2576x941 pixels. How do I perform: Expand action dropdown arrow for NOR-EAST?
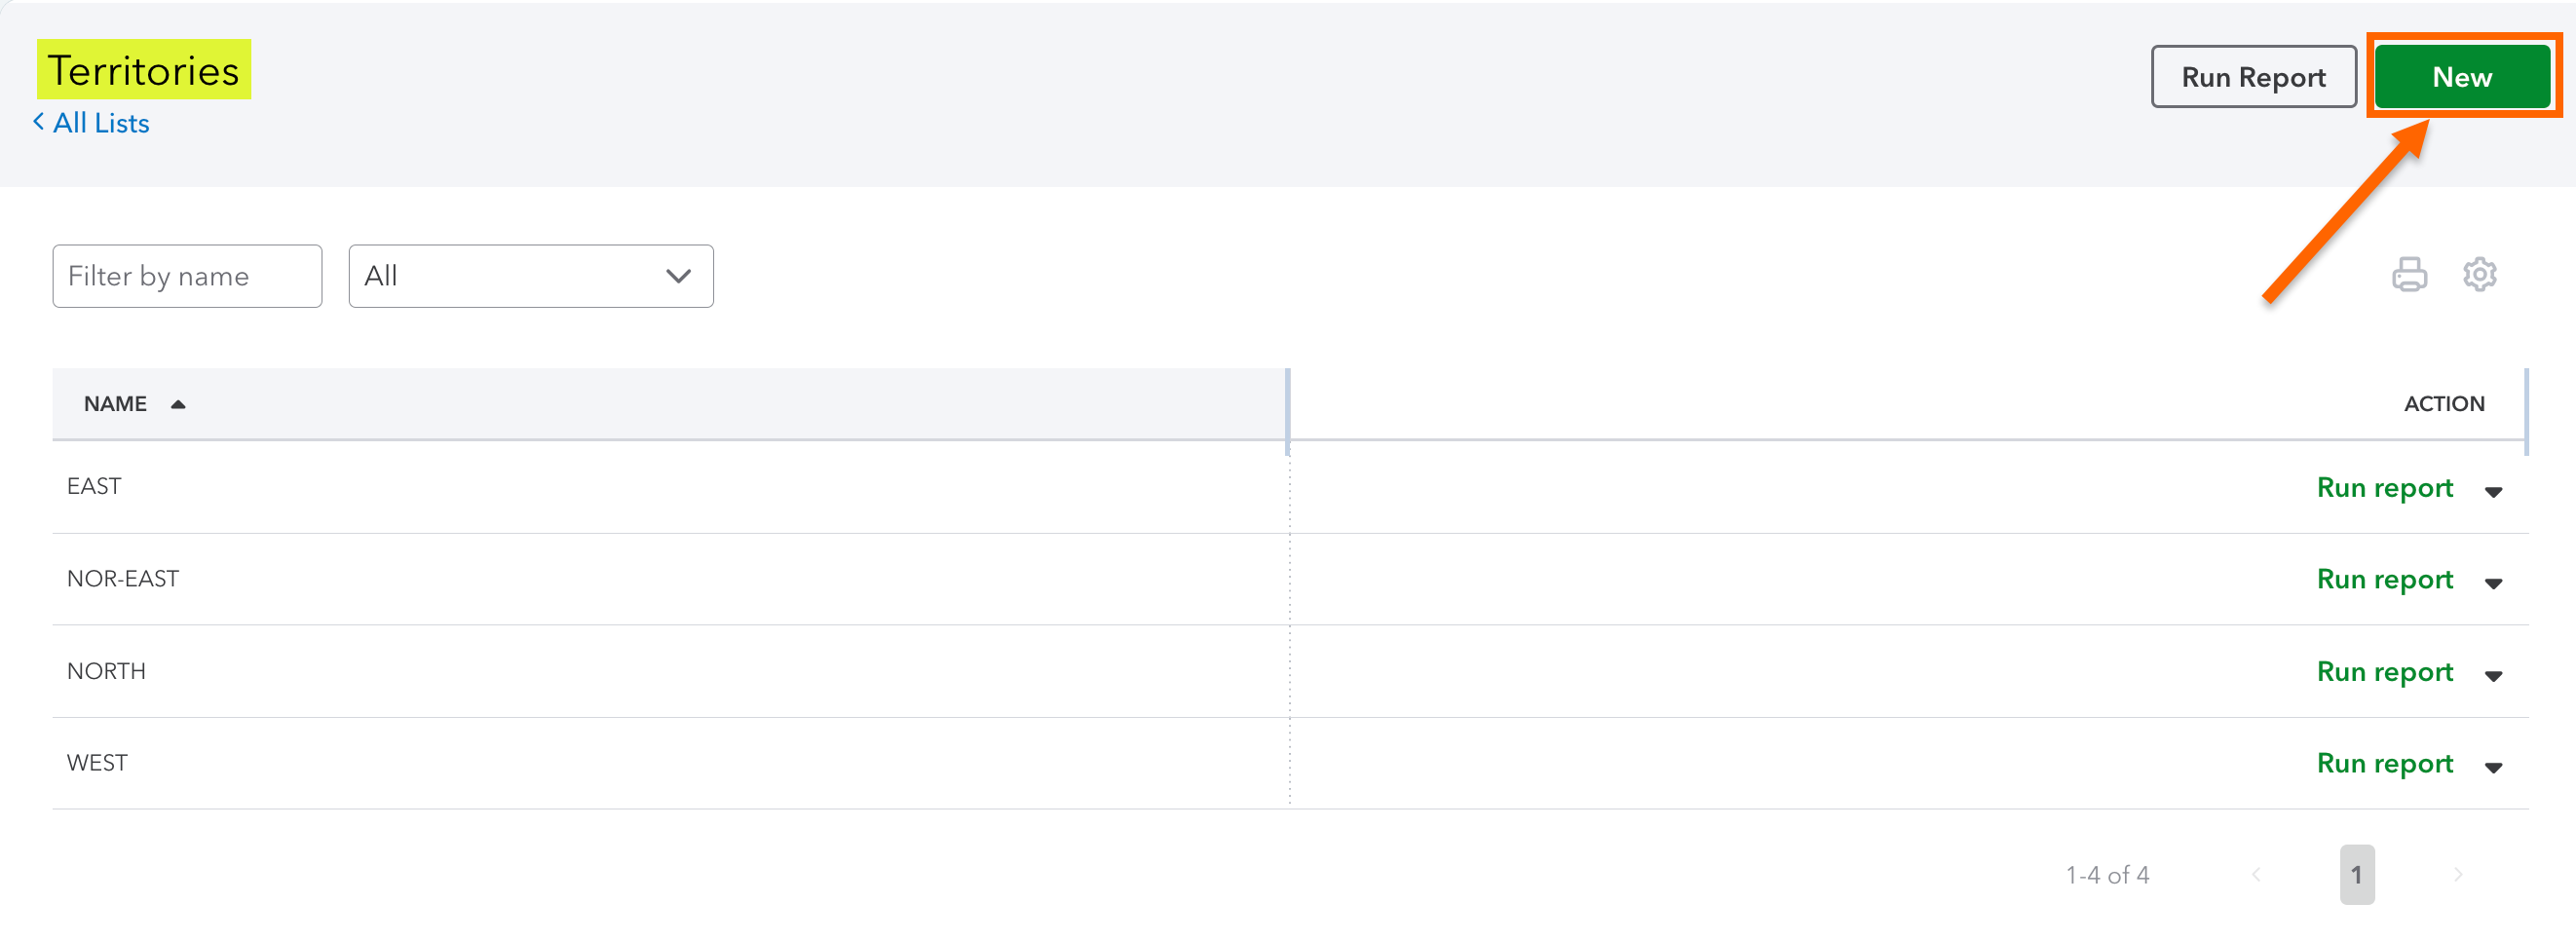(2493, 583)
